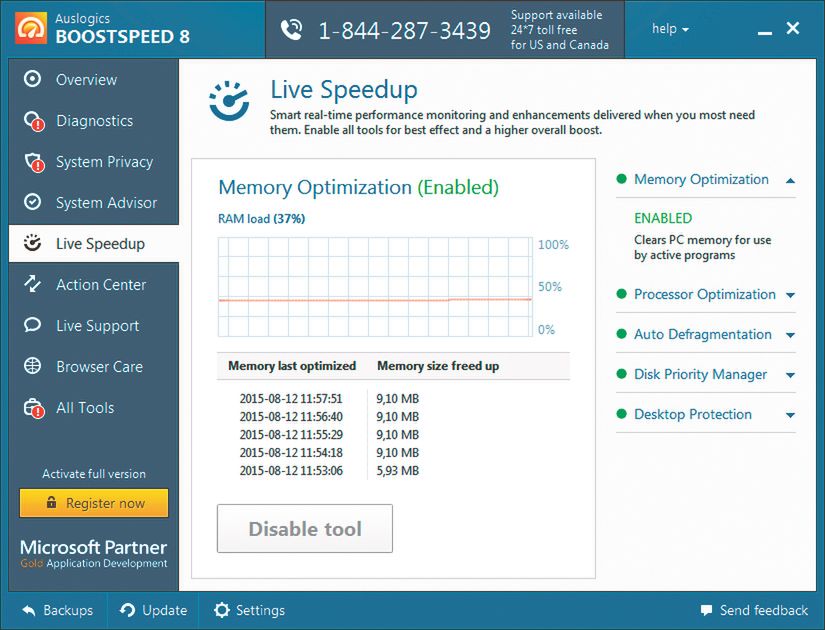Expand the Desktop Protection arrow

(x=790, y=415)
